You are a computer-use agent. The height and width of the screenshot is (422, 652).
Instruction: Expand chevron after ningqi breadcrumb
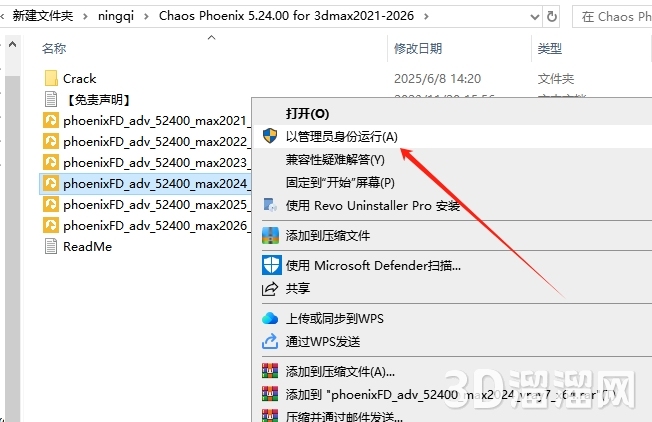(x=146, y=16)
